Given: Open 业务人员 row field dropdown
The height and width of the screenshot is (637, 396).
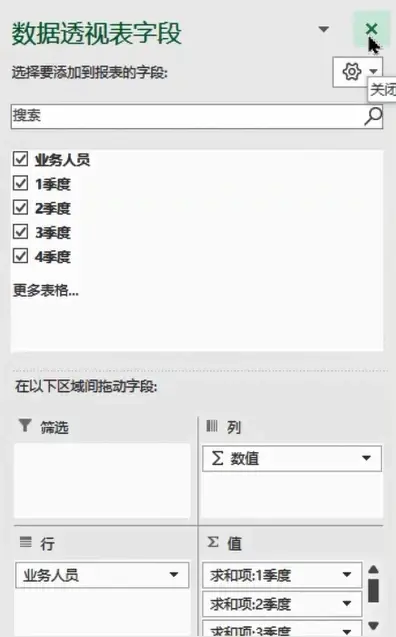Looking at the screenshot, I should coord(174,575).
